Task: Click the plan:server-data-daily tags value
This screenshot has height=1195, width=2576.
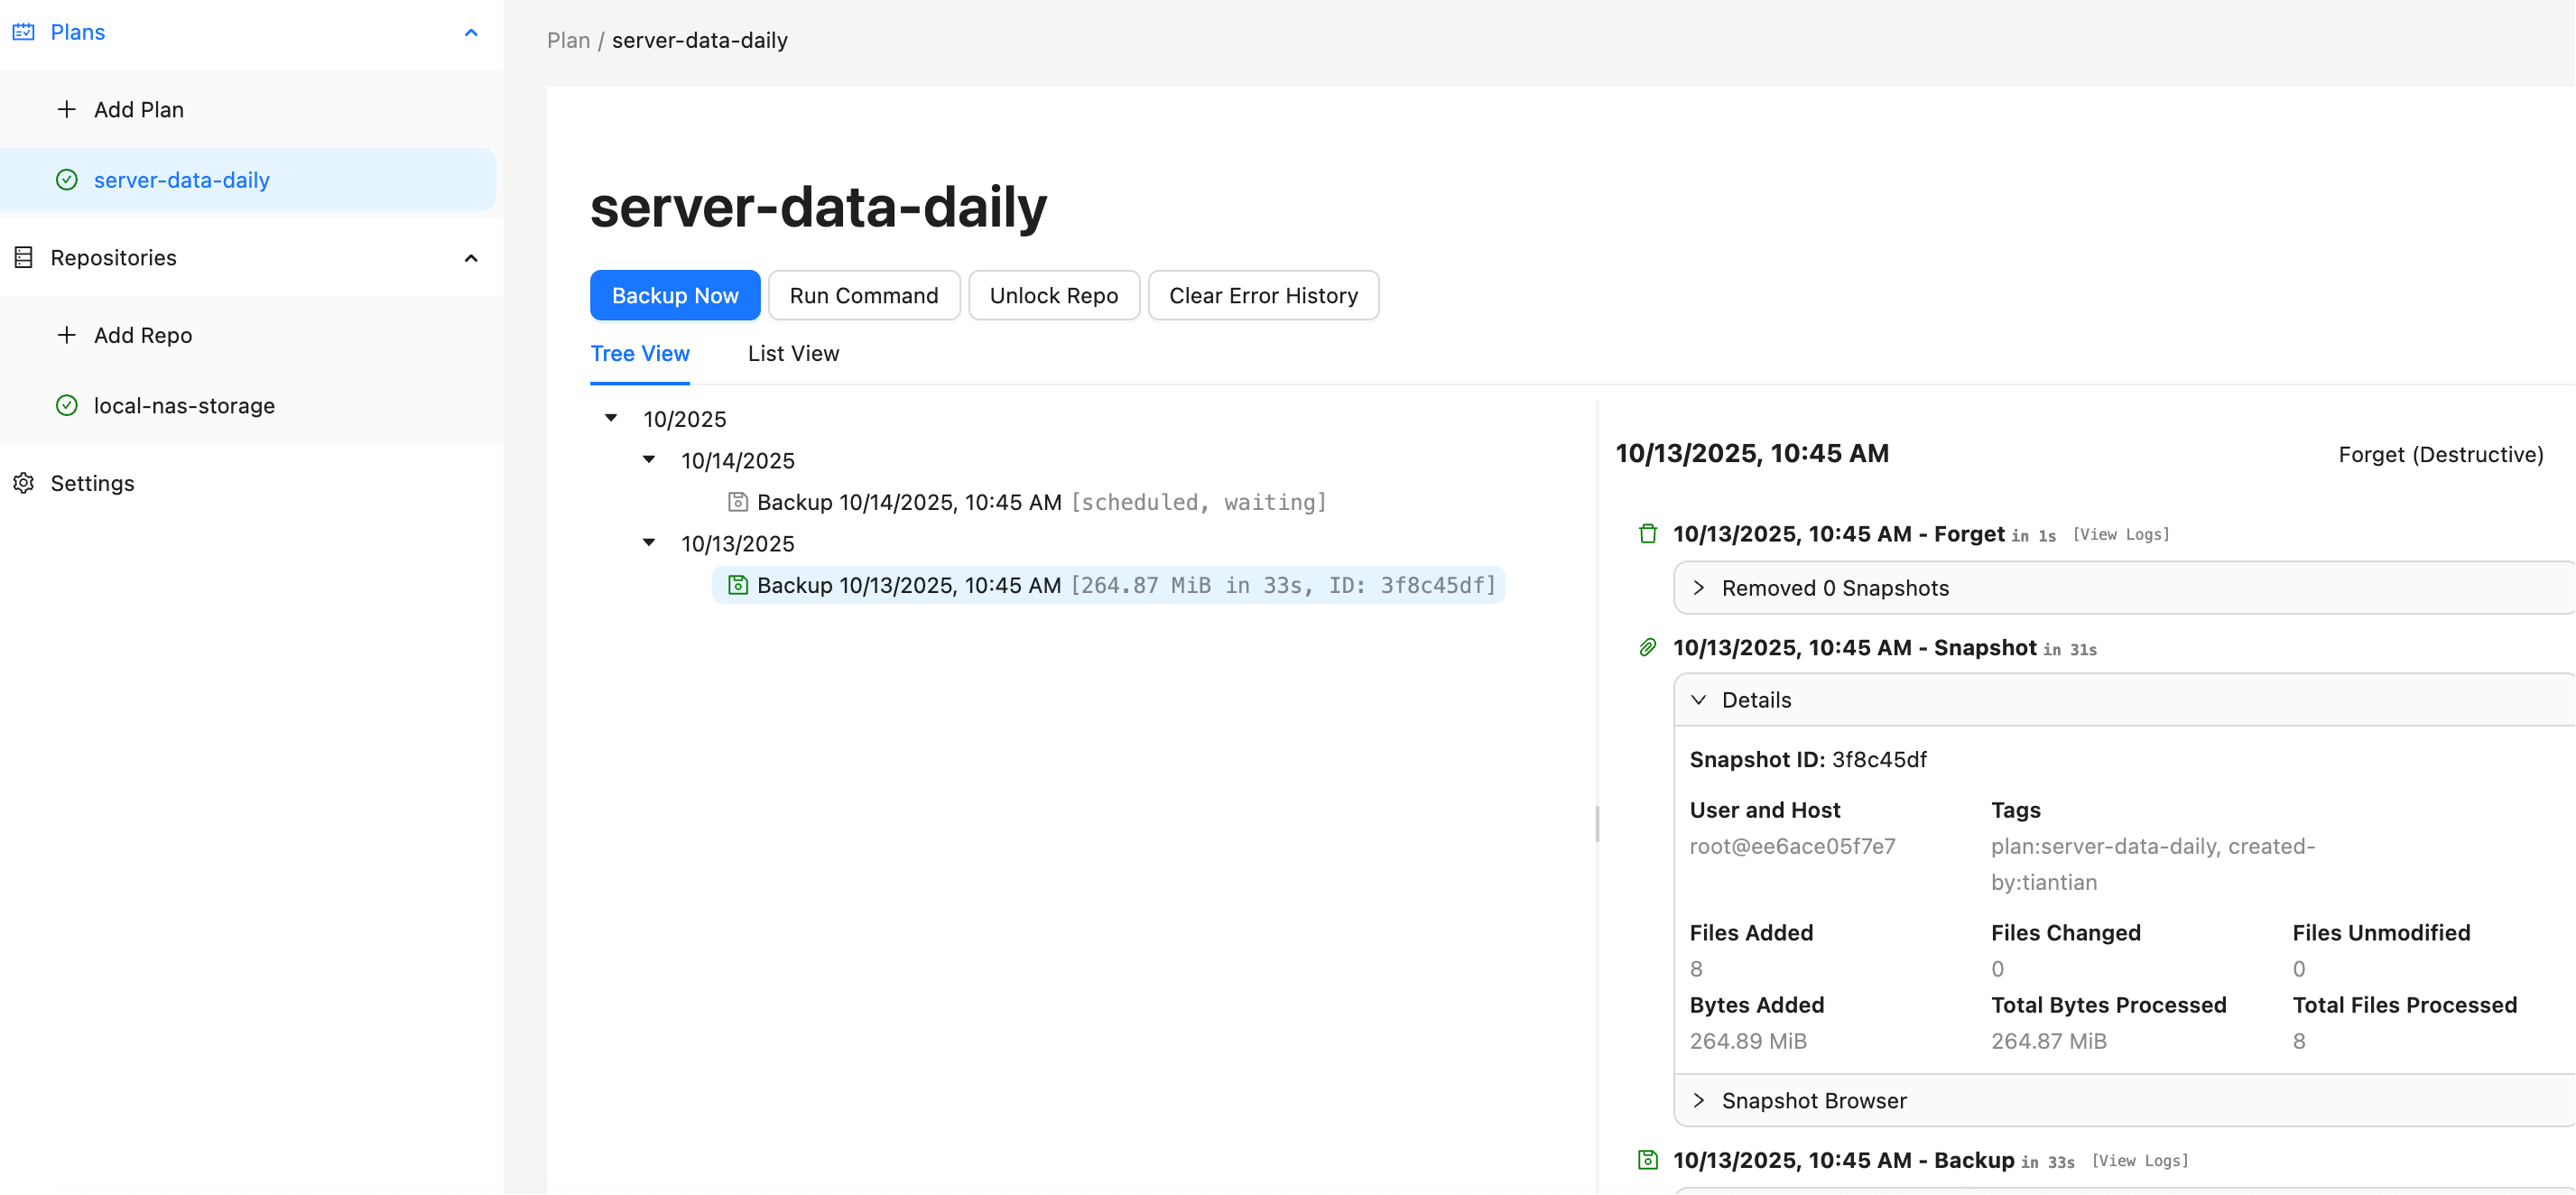Action: click(2153, 864)
